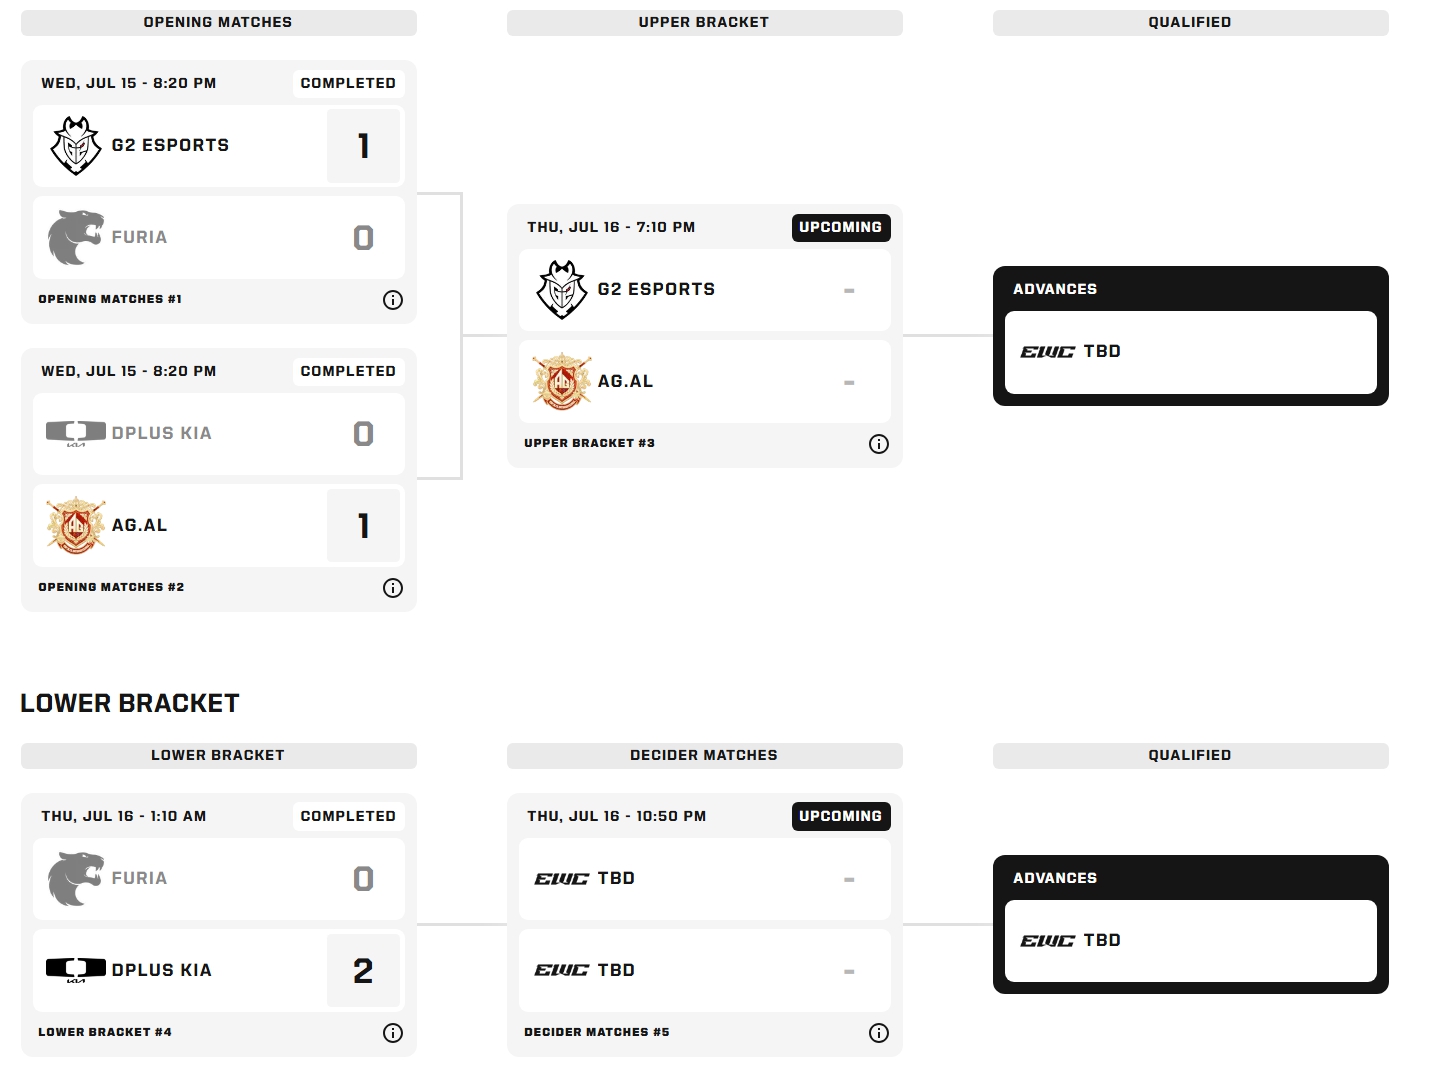Select Decider Matches column header
The image size is (1450, 1076).
click(704, 756)
